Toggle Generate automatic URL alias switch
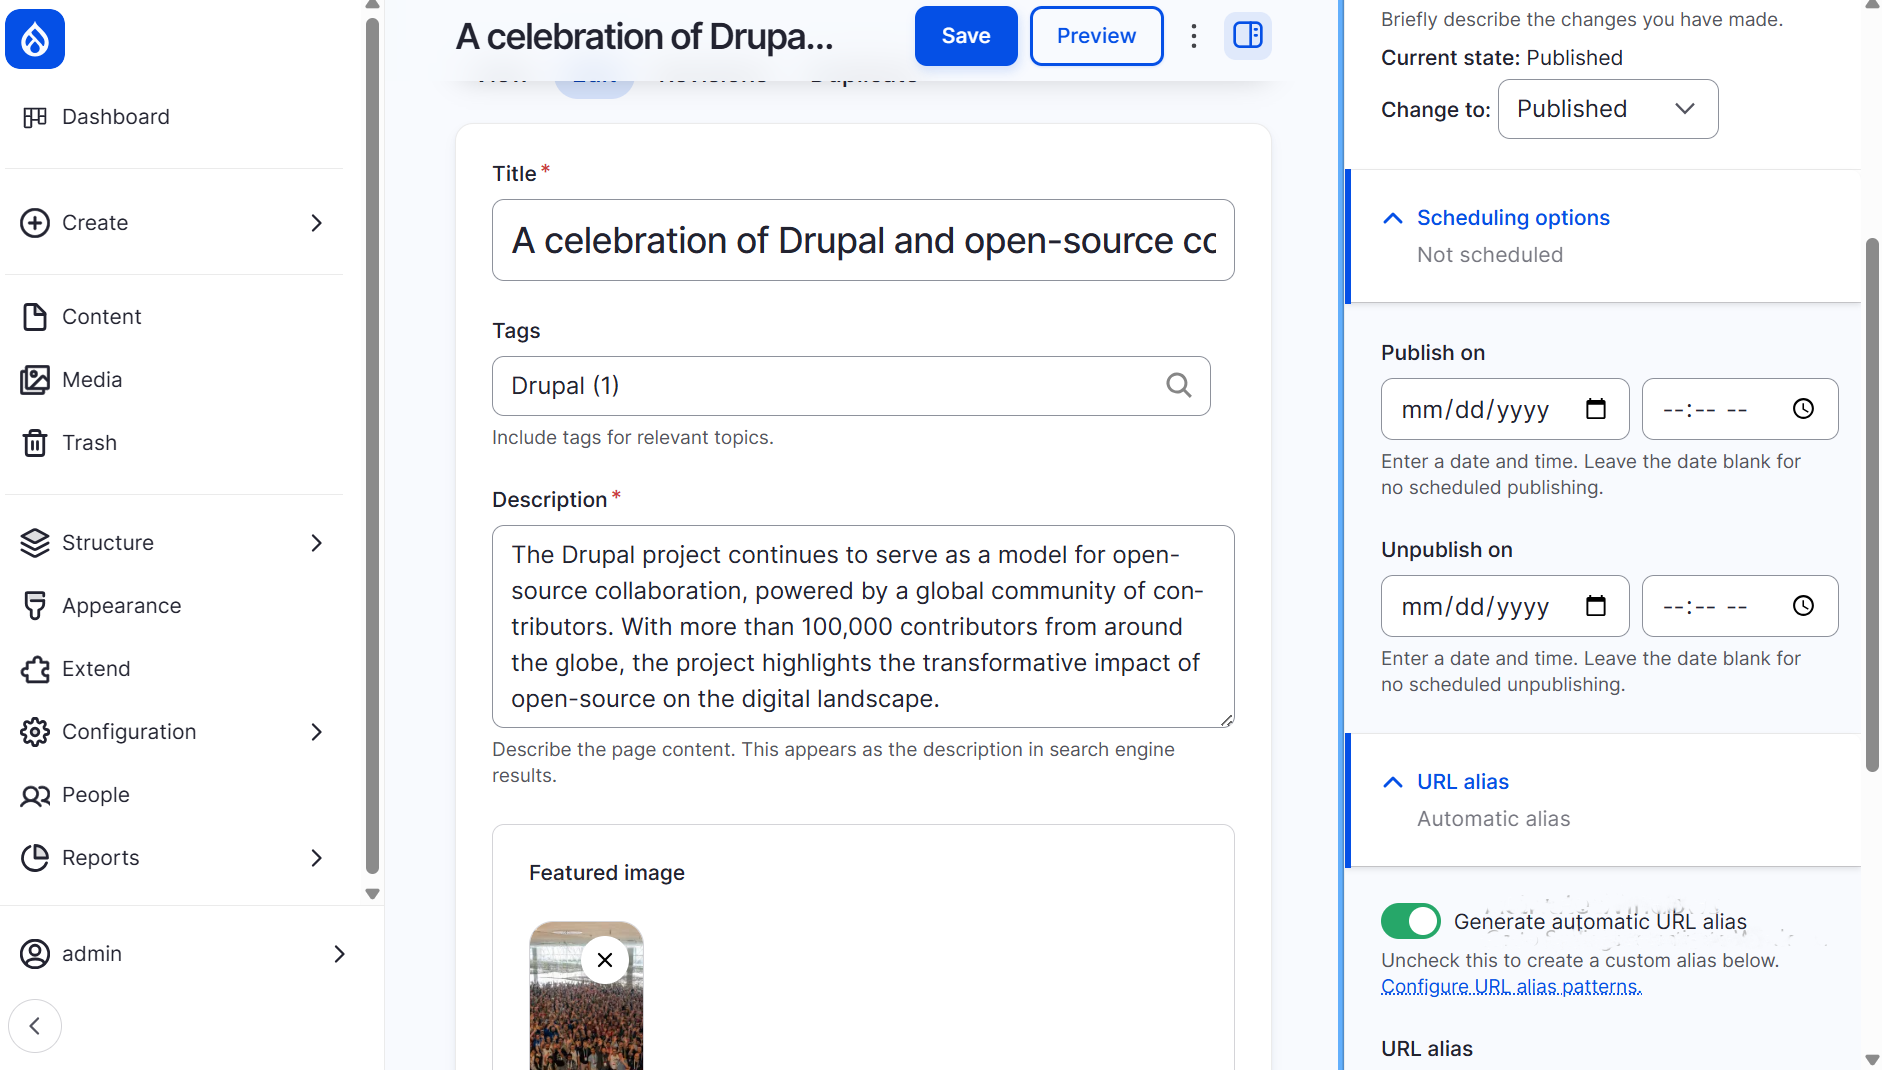 (1410, 921)
